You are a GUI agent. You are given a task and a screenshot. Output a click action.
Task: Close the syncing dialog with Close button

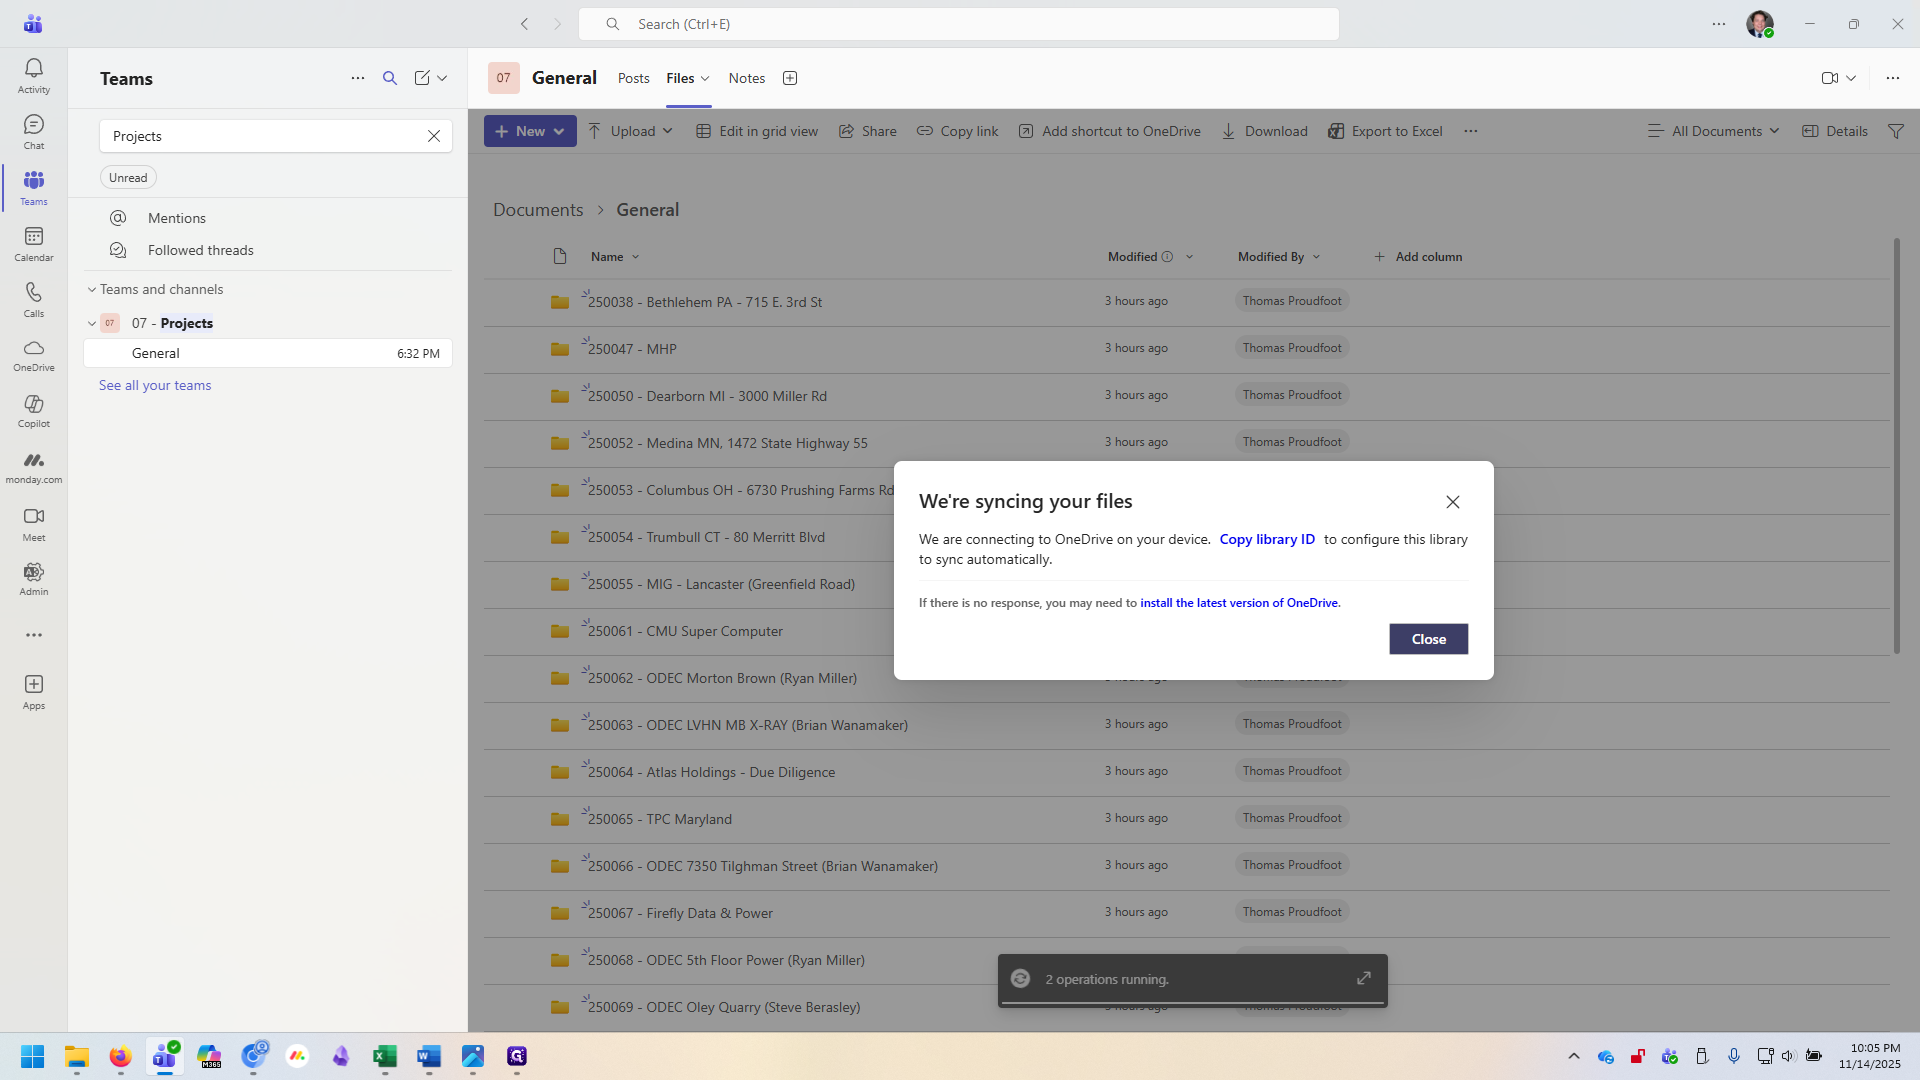click(x=1428, y=639)
